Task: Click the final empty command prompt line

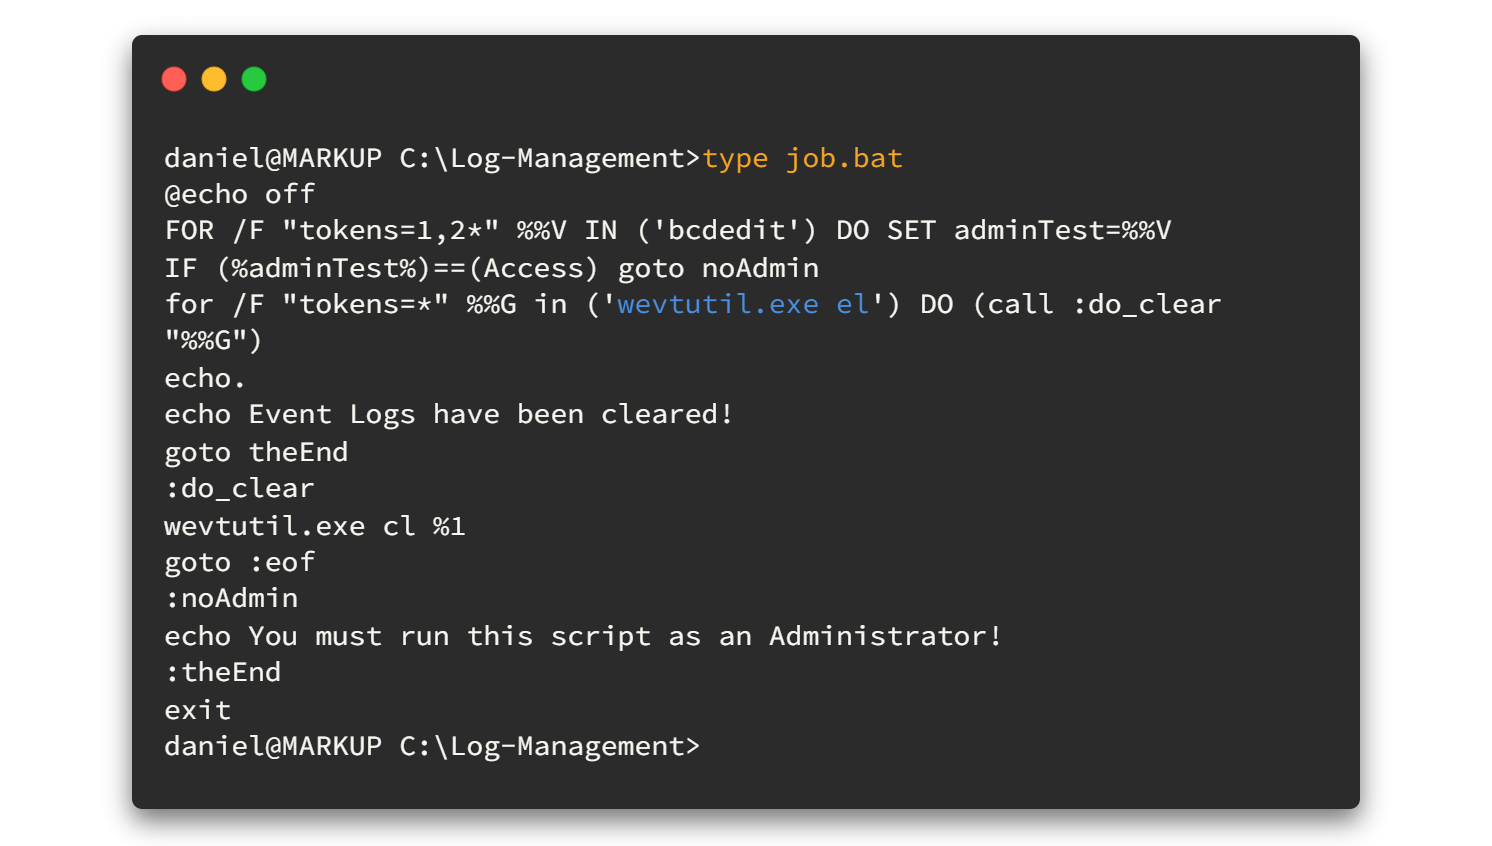Action: click(x=432, y=746)
